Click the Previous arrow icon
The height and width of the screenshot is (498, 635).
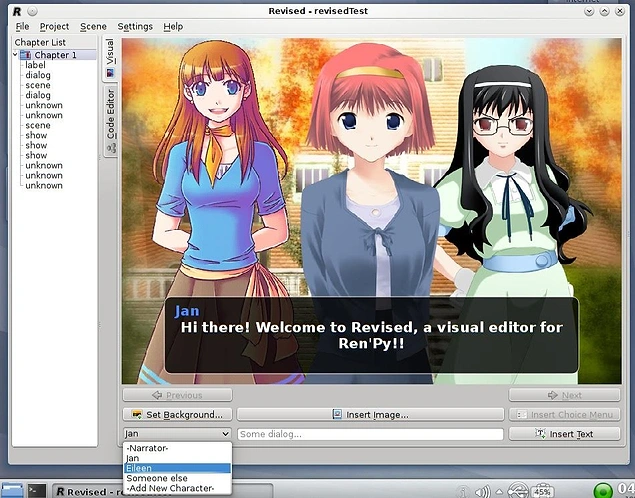tap(157, 395)
